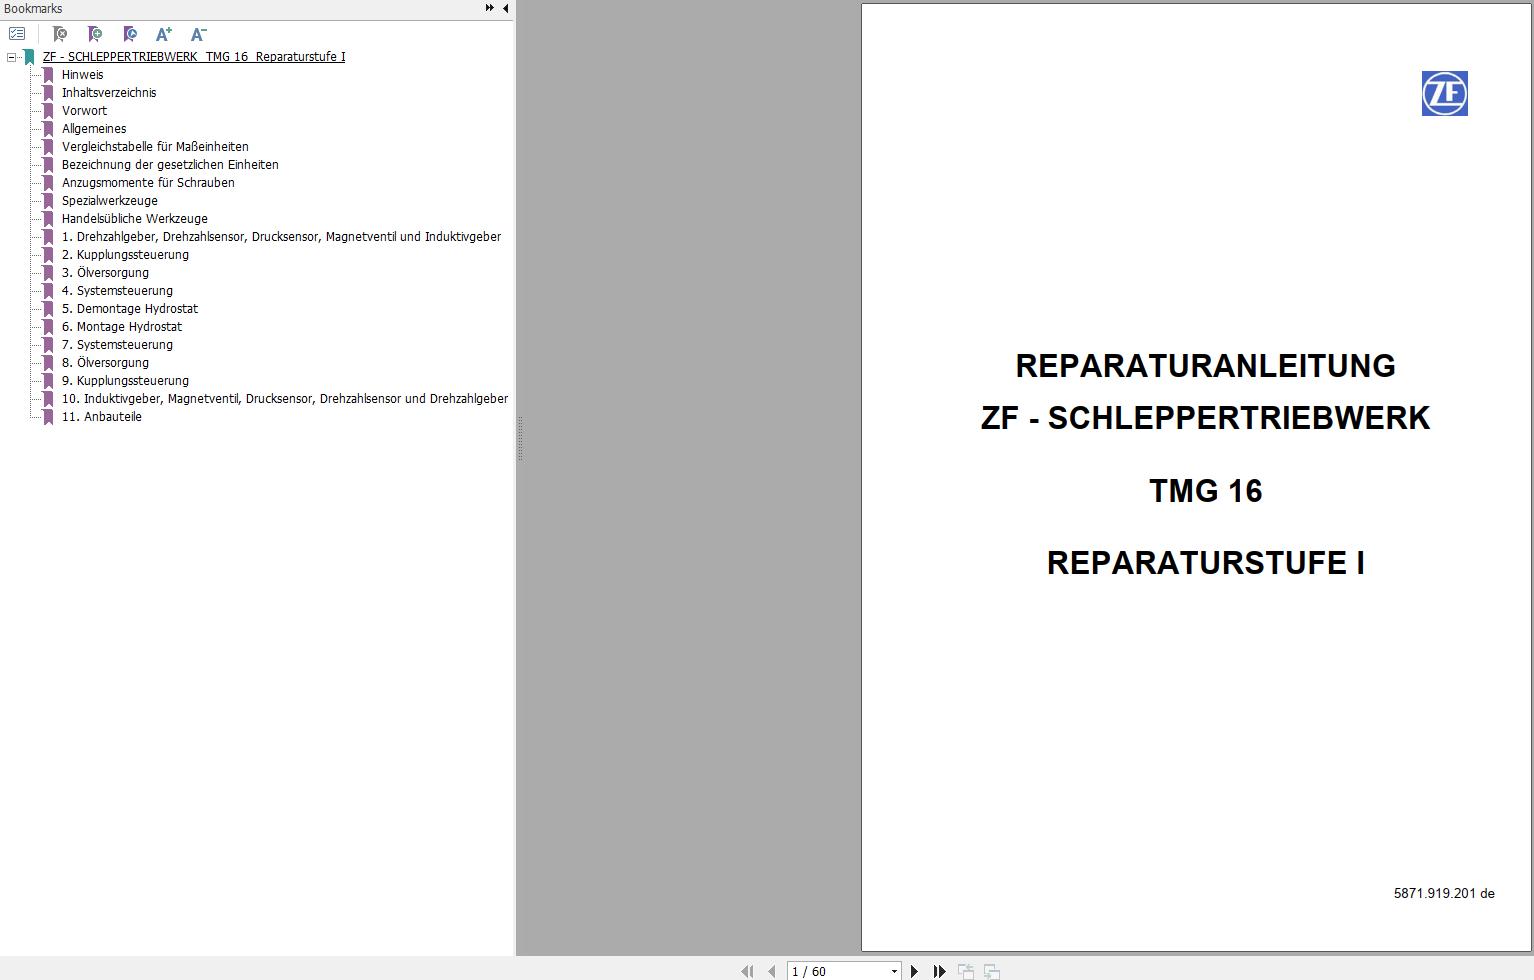Go to the first page

746,971
